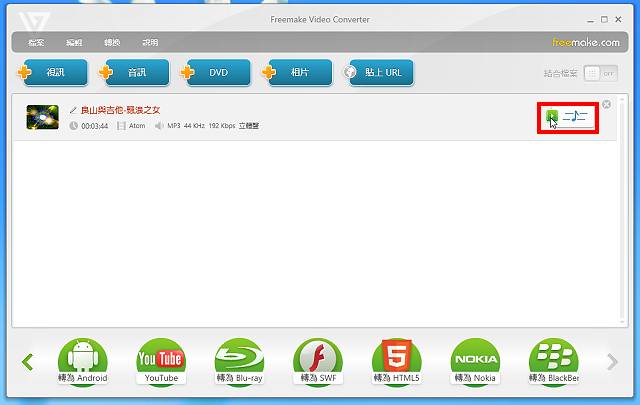The width and height of the screenshot is (640, 405).
Task: Click the clock duration icon
Action: pyautogui.click(x=73, y=126)
